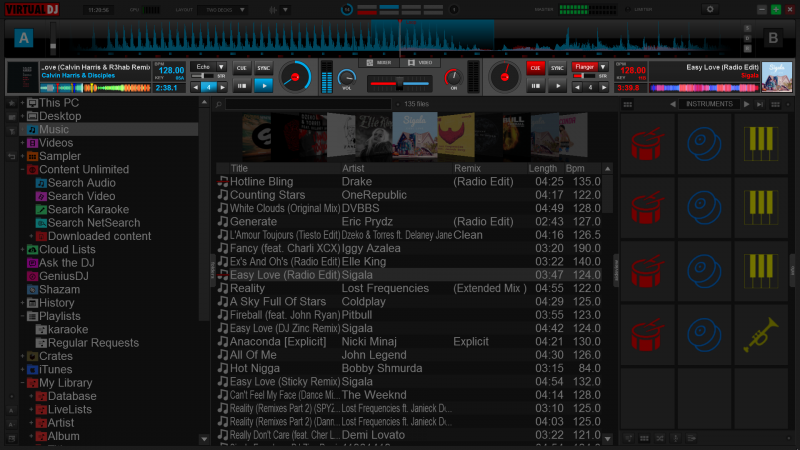Open the settings gear in the top bar
800x450 pixels.
[710, 9]
